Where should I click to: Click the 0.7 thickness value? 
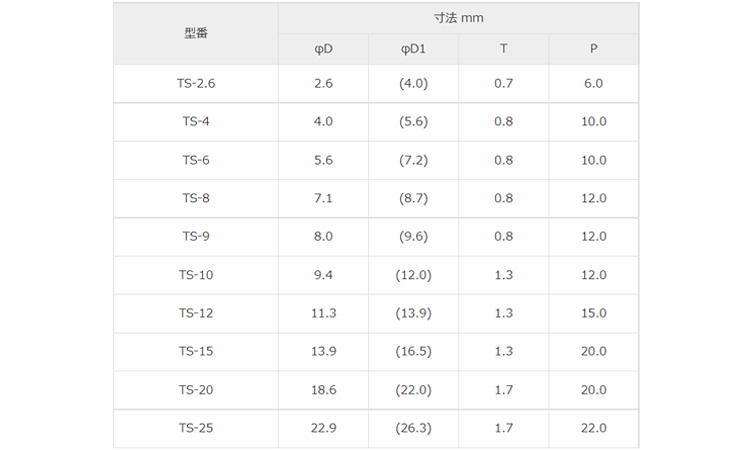coord(503,83)
